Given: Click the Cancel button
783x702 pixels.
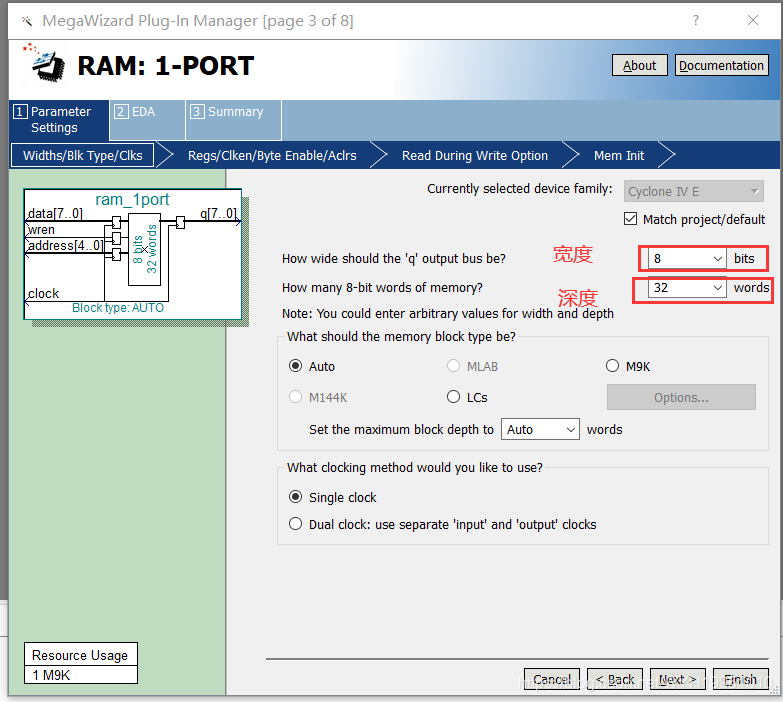Looking at the screenshot, I should [552, 679].
